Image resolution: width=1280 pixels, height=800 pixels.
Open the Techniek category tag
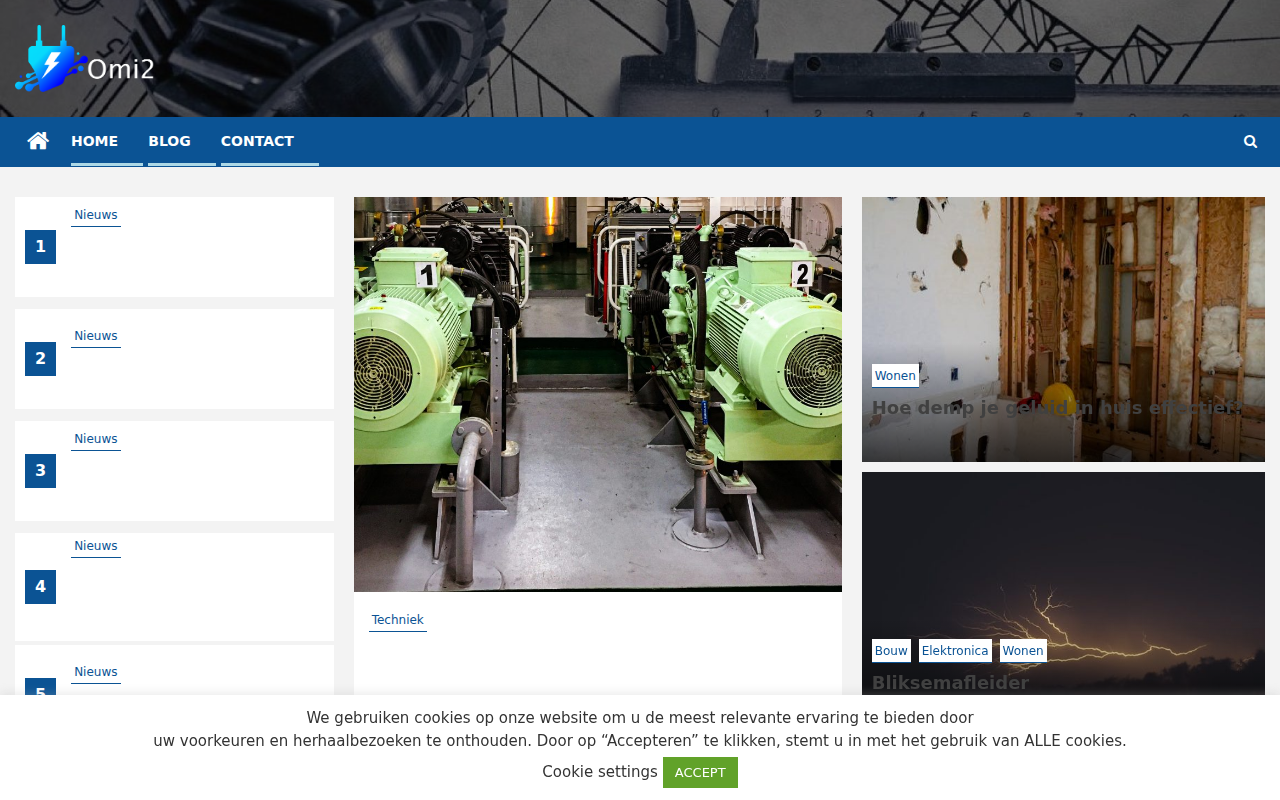coord(398,620)
